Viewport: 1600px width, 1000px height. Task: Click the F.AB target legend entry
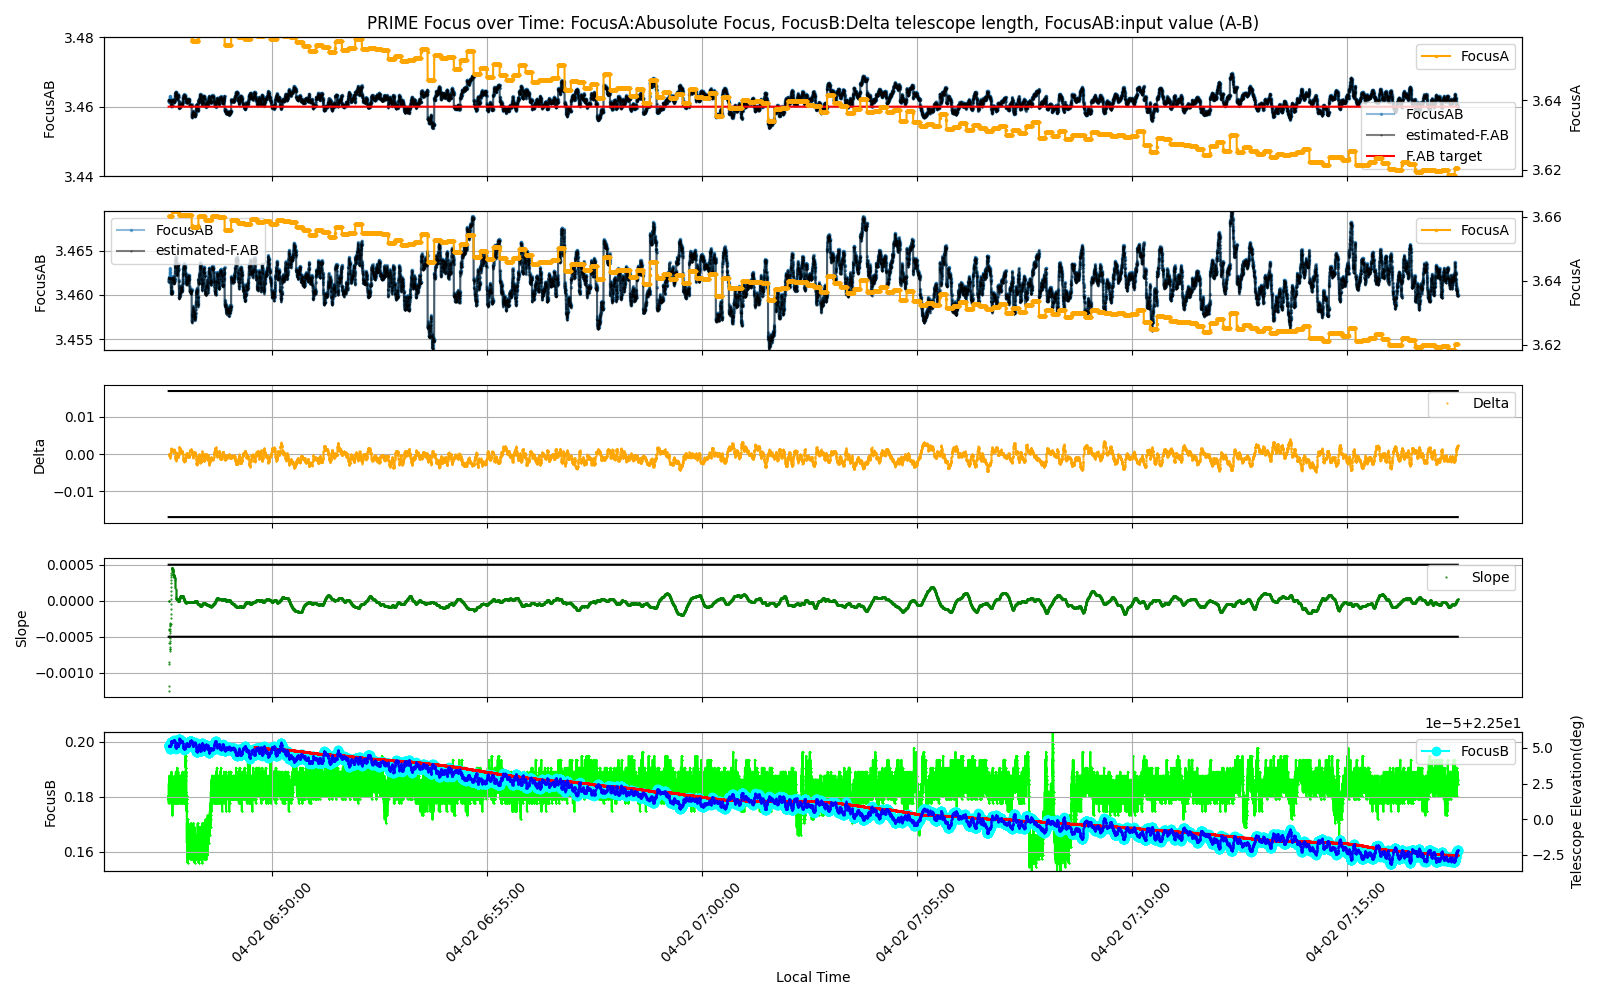(1443, 156)
